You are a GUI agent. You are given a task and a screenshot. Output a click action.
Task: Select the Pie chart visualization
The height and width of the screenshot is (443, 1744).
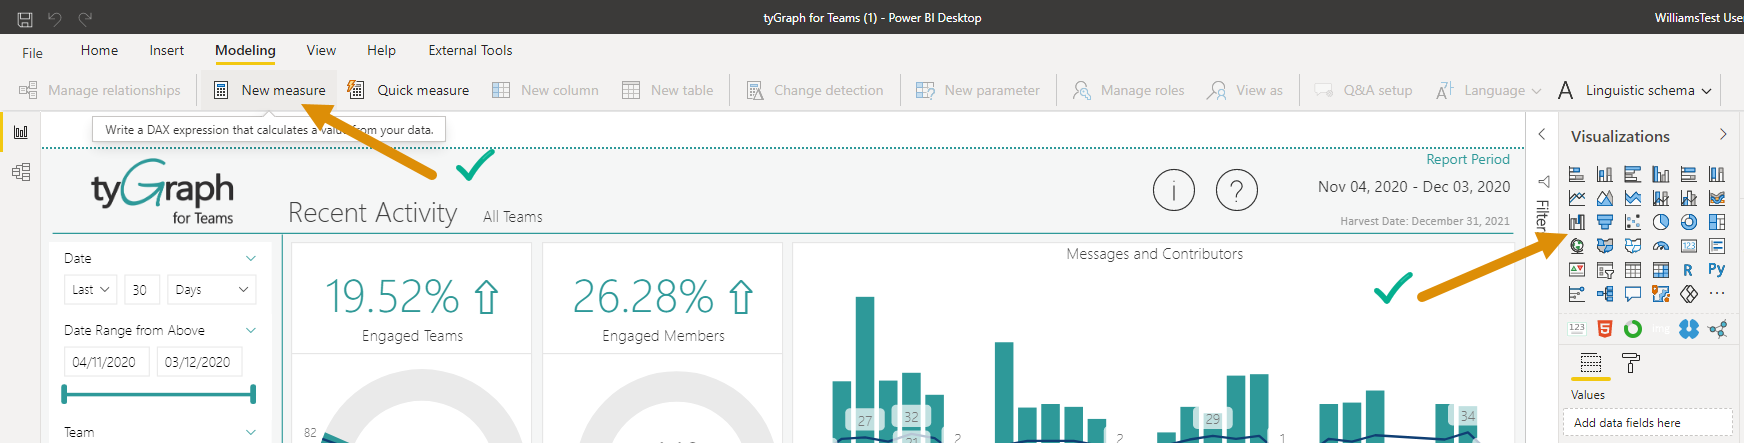tap(1660, 222)
